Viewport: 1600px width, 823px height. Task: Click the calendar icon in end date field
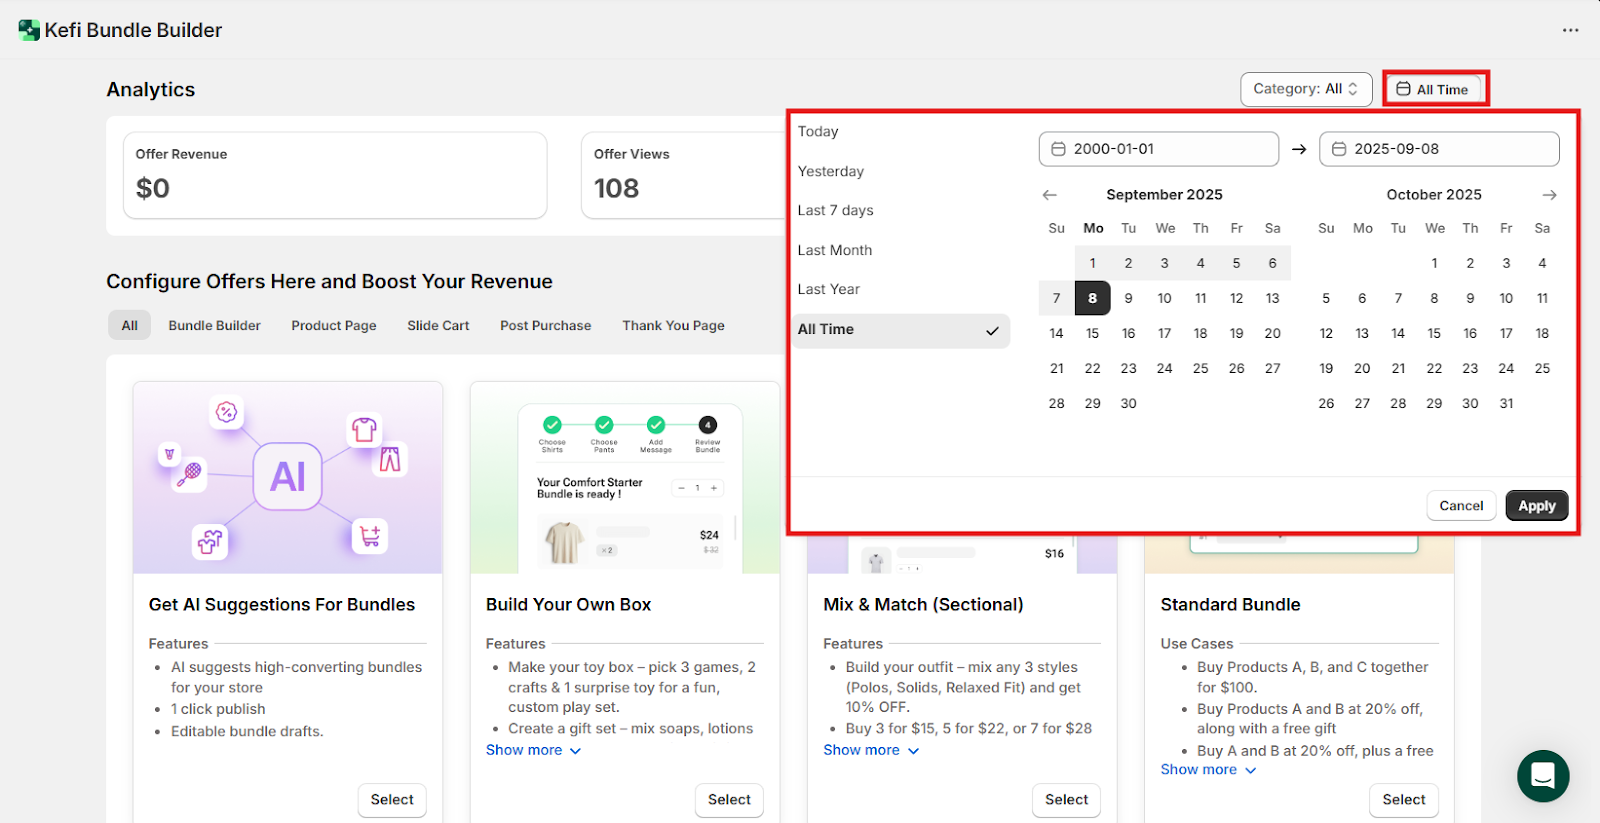[1339, 149]
